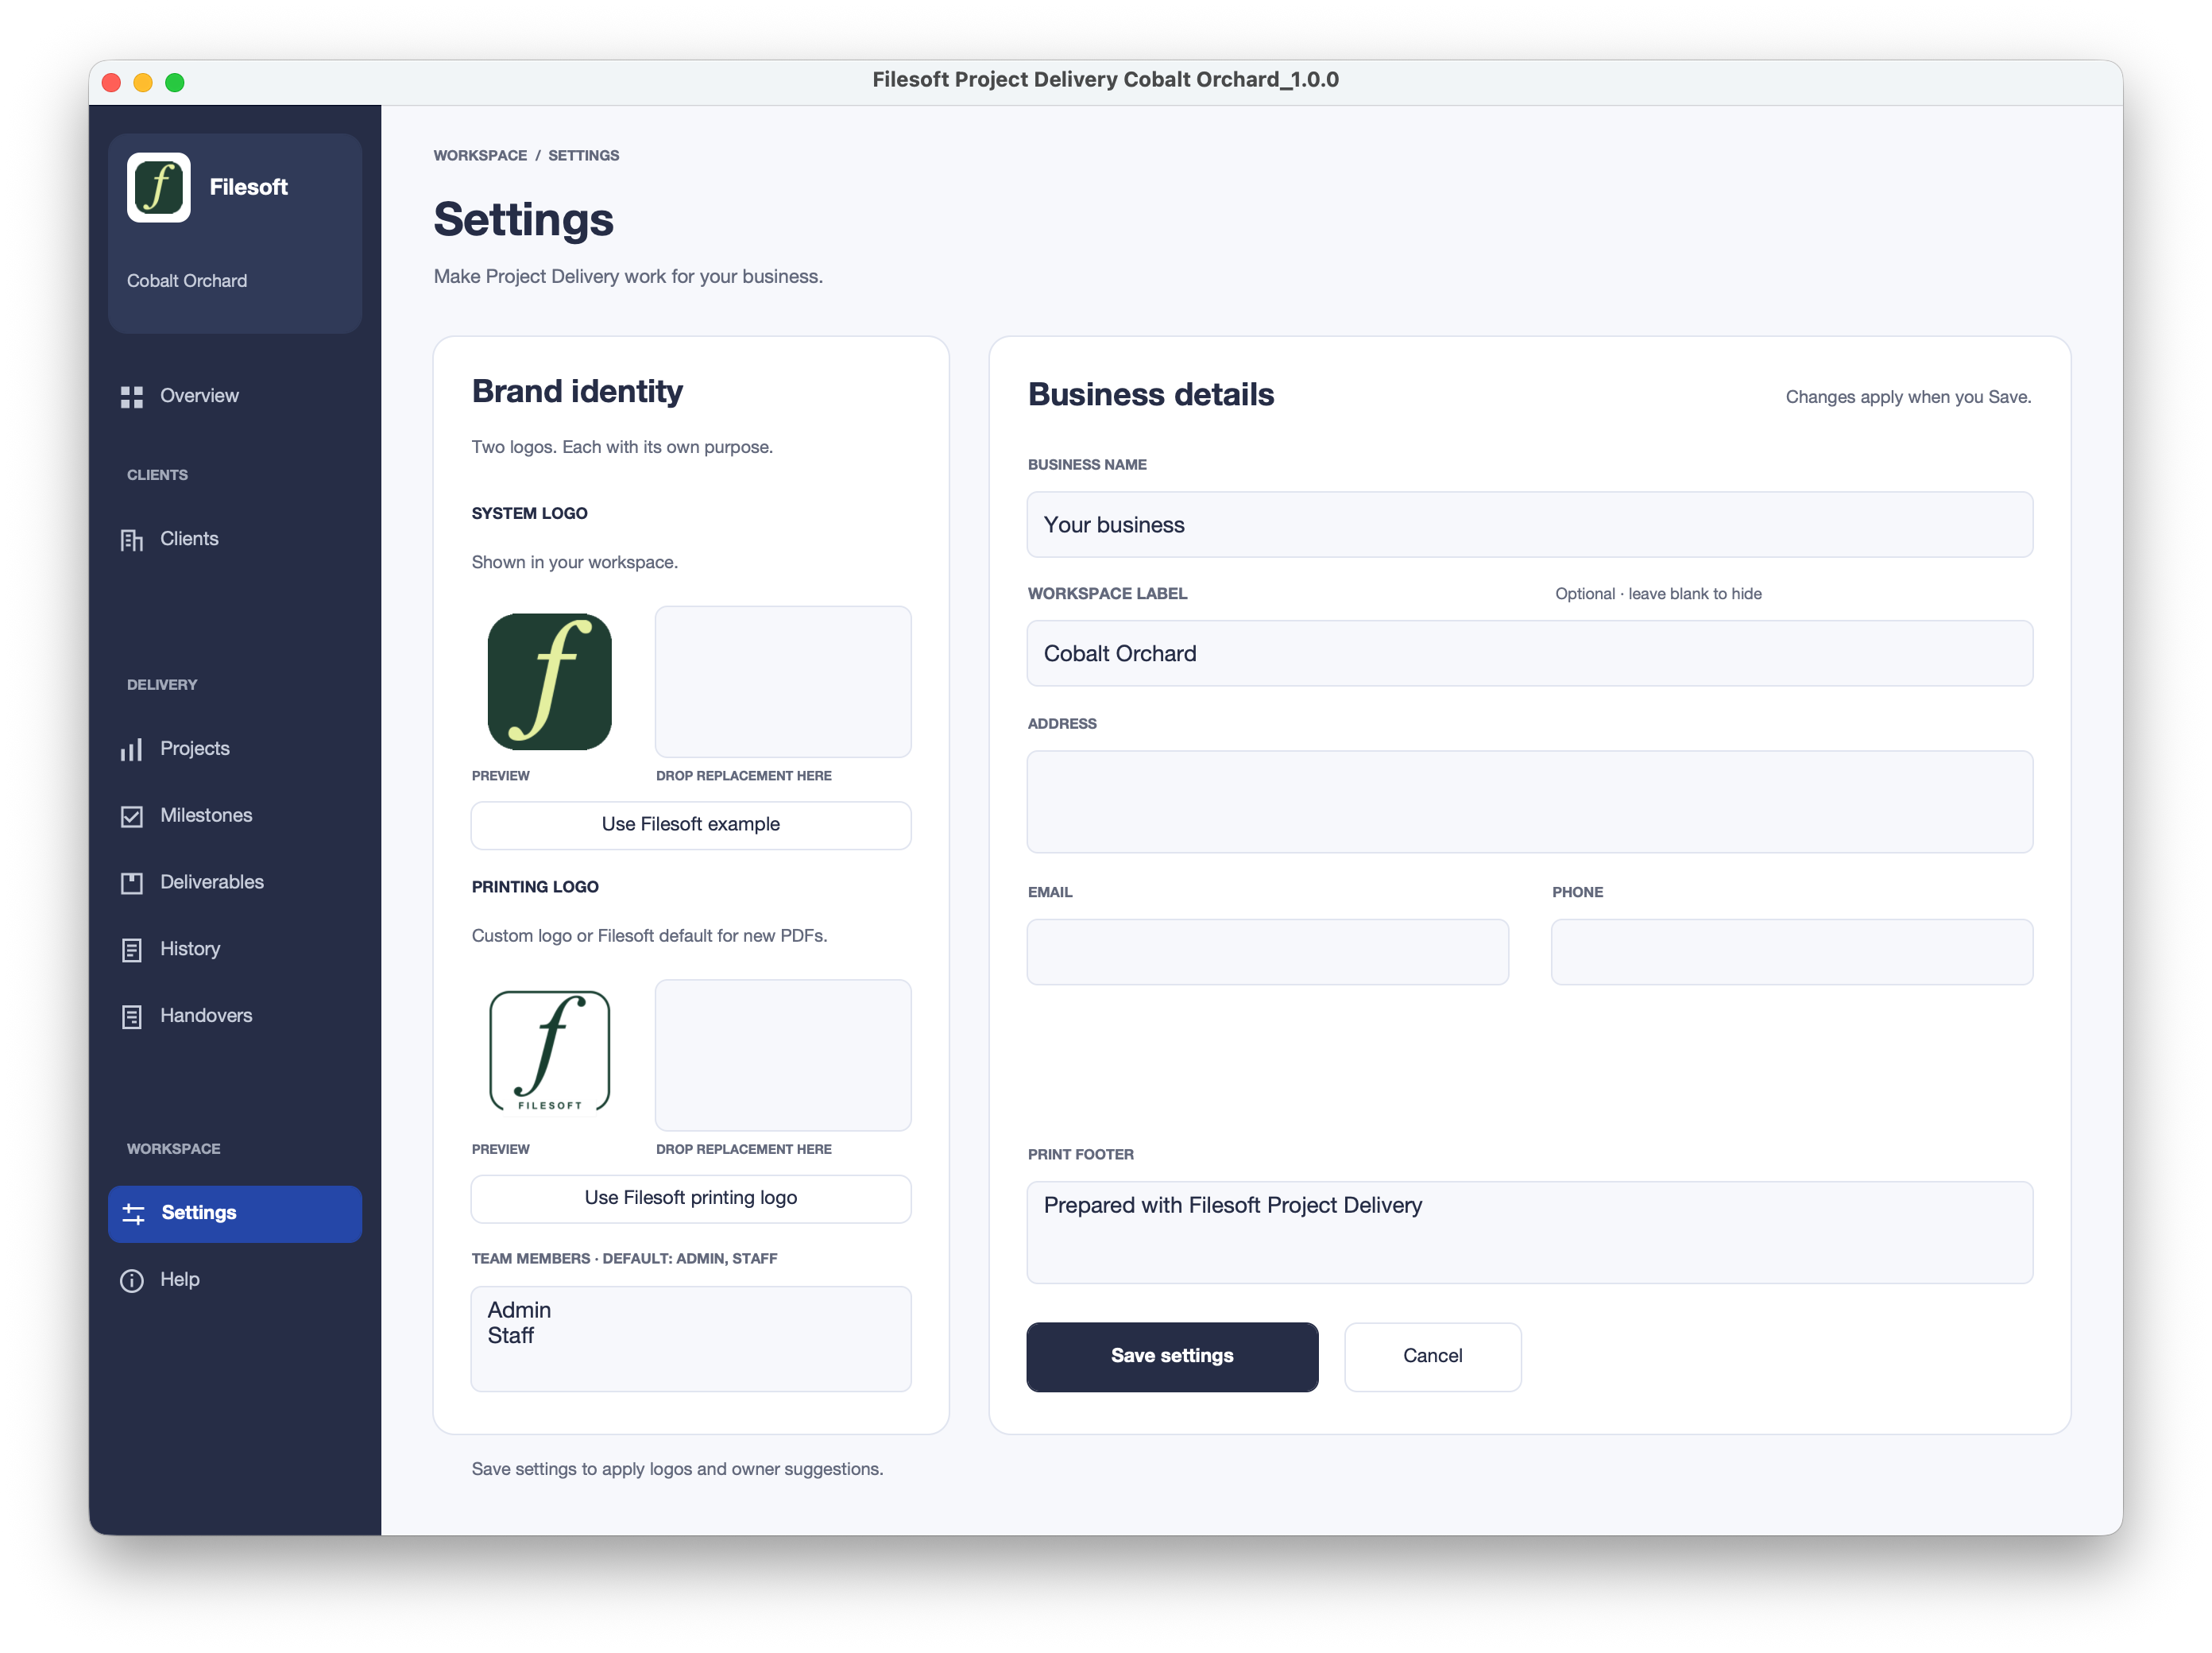Click the printing logo preview thumbnail
This screenshot has height=1653, width=2212.
coord(549,1052)
